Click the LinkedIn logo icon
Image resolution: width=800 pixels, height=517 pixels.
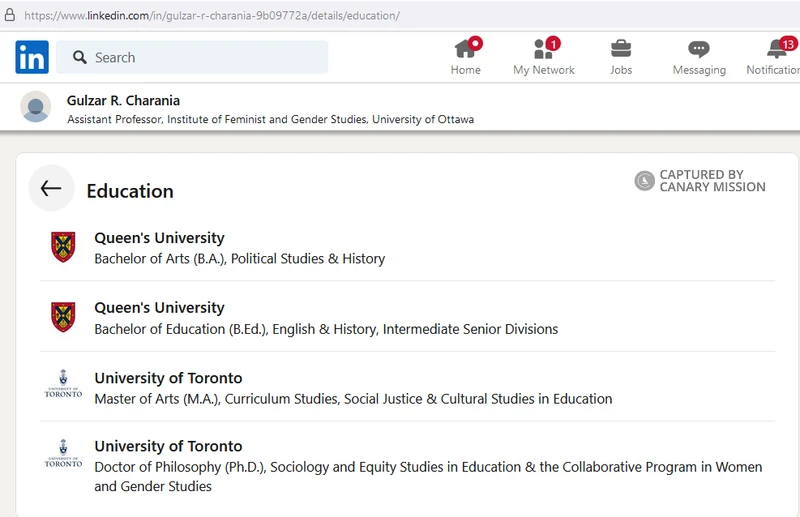point(32,57)
